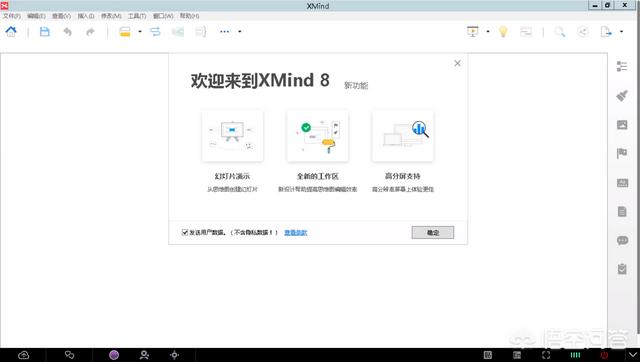The image size is (640, 362).
Task: Expand the dropdown beside the yellow topic icon
Action: 140,32
